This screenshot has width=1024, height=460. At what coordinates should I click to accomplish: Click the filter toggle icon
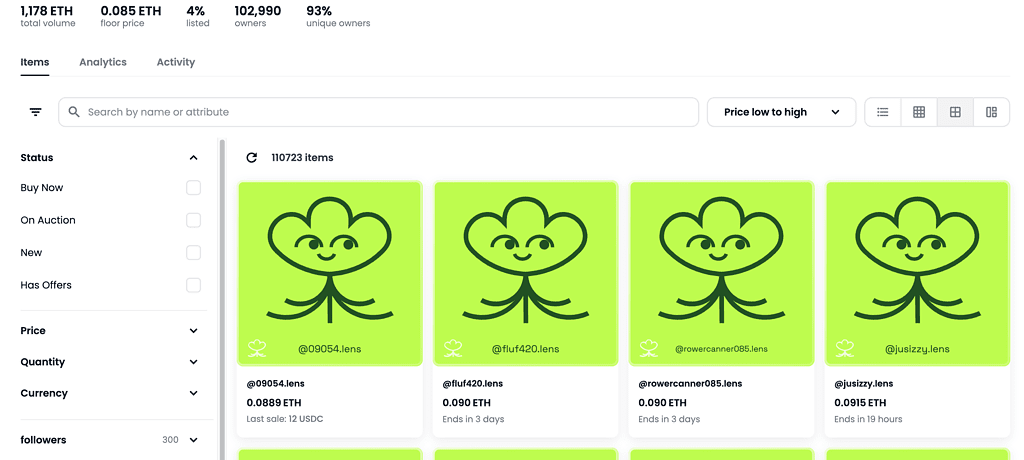click(x=36, y=112)
